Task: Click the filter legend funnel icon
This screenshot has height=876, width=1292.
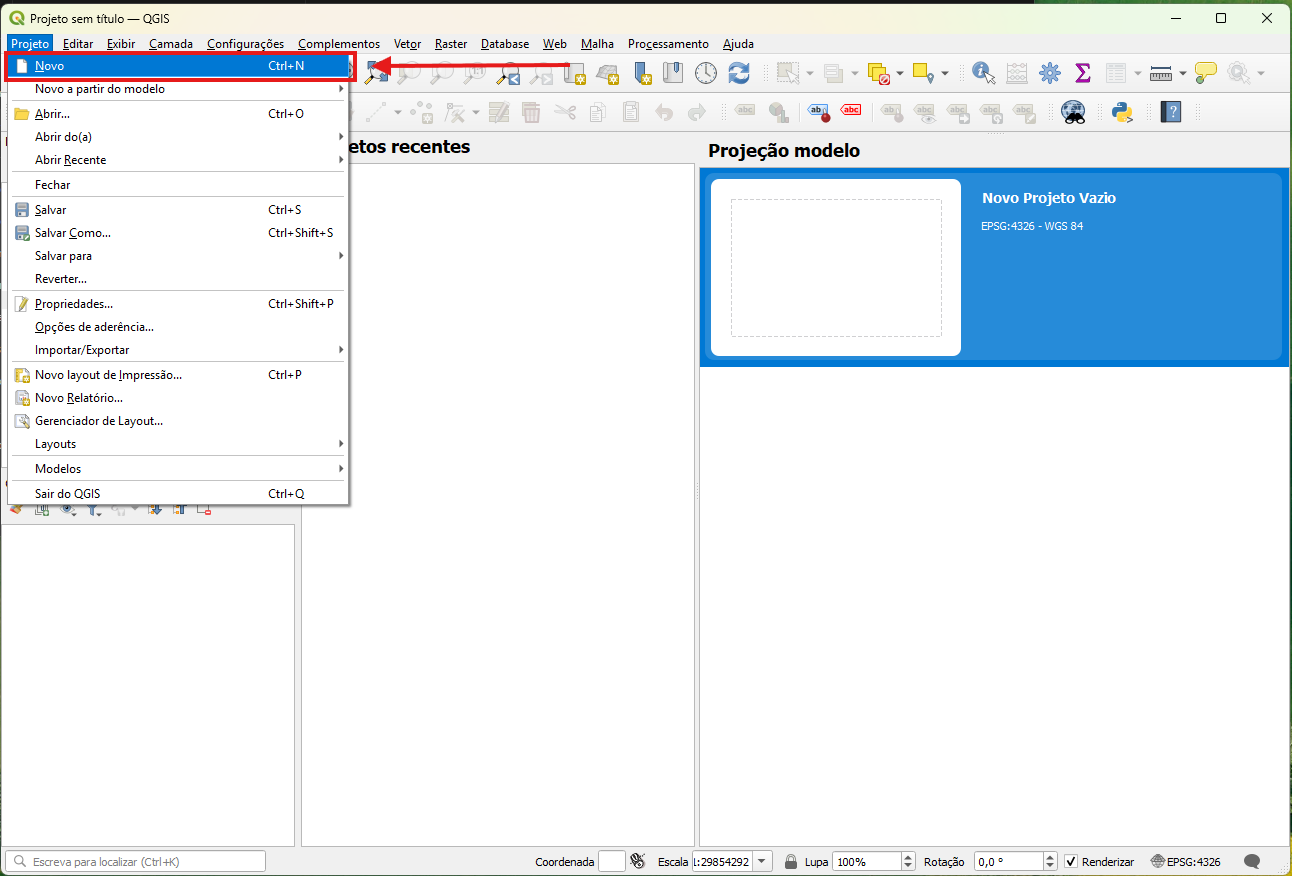Action: pyautogui.click(x=93, y=509)
